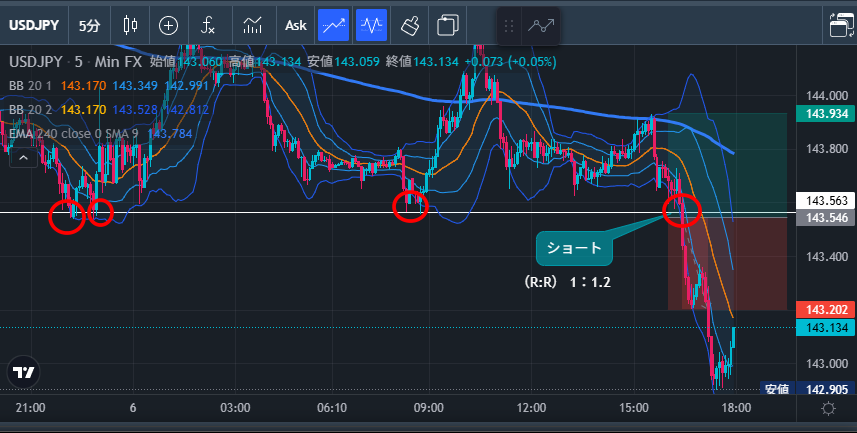Screen dimensions: 857x433
Task: Toggle the highlighted waveform button
Action: tap(371, 25)
